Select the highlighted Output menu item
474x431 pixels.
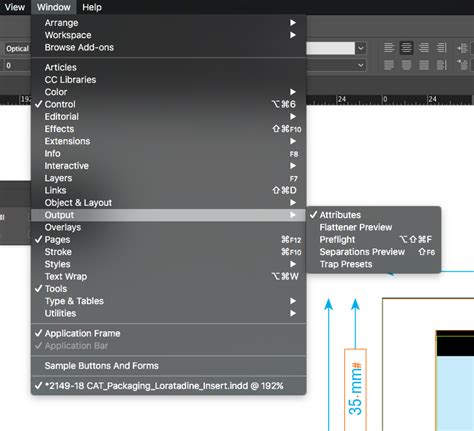[169, 215]
